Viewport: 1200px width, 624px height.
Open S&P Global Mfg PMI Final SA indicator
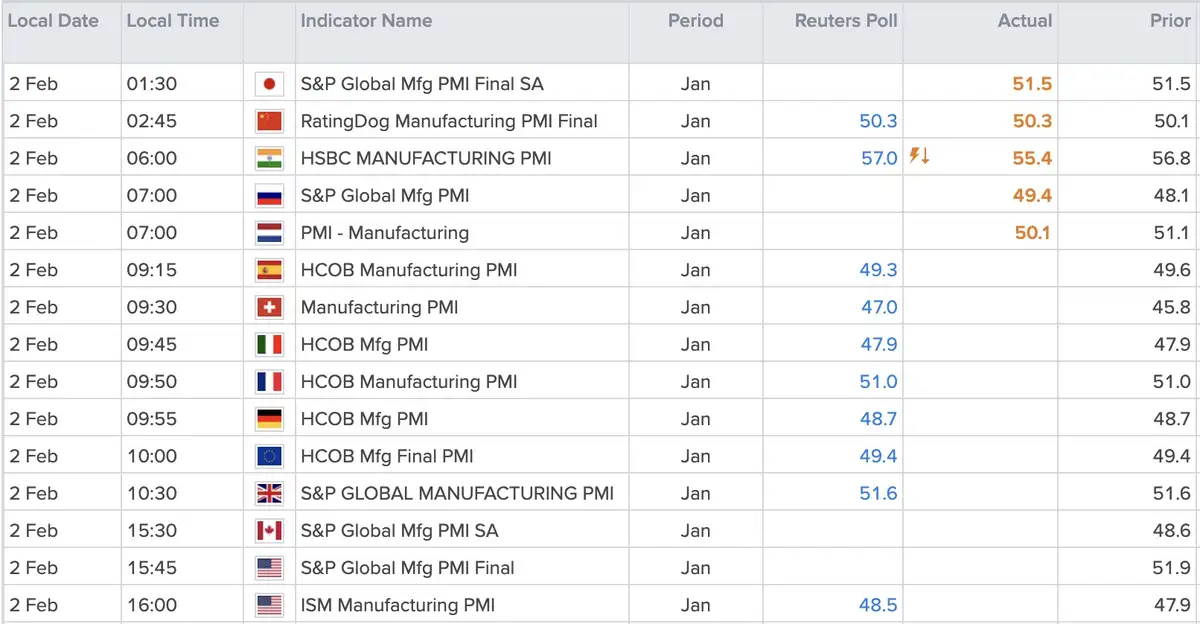click(422, 84)
